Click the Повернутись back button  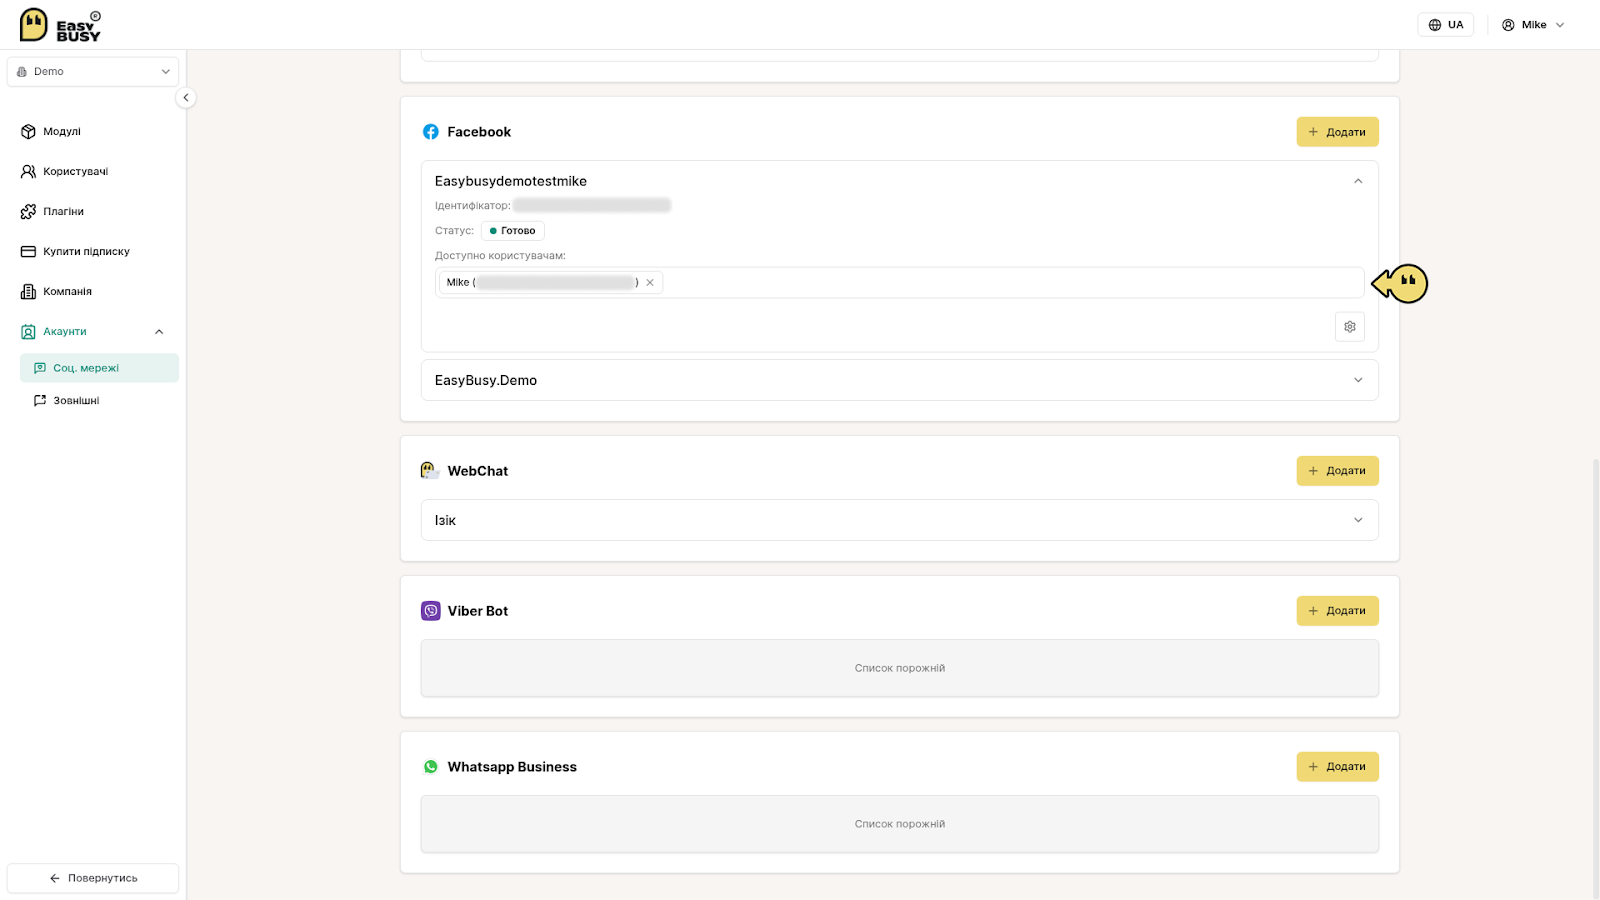click(x=93, y=878)
